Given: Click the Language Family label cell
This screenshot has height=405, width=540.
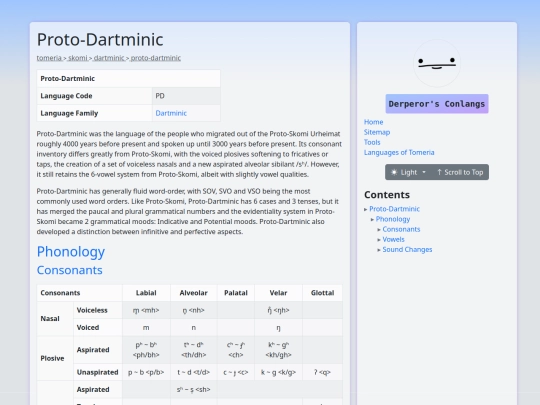Looking at the screenshot, I should point(94,113).
